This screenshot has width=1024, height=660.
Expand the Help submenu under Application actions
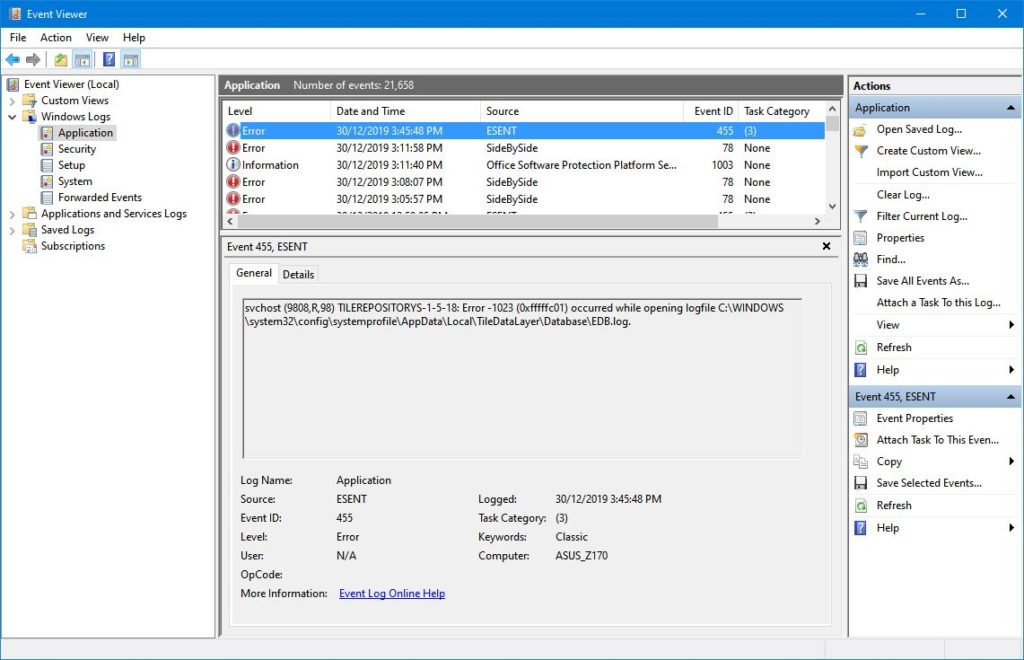point(1011,370)
